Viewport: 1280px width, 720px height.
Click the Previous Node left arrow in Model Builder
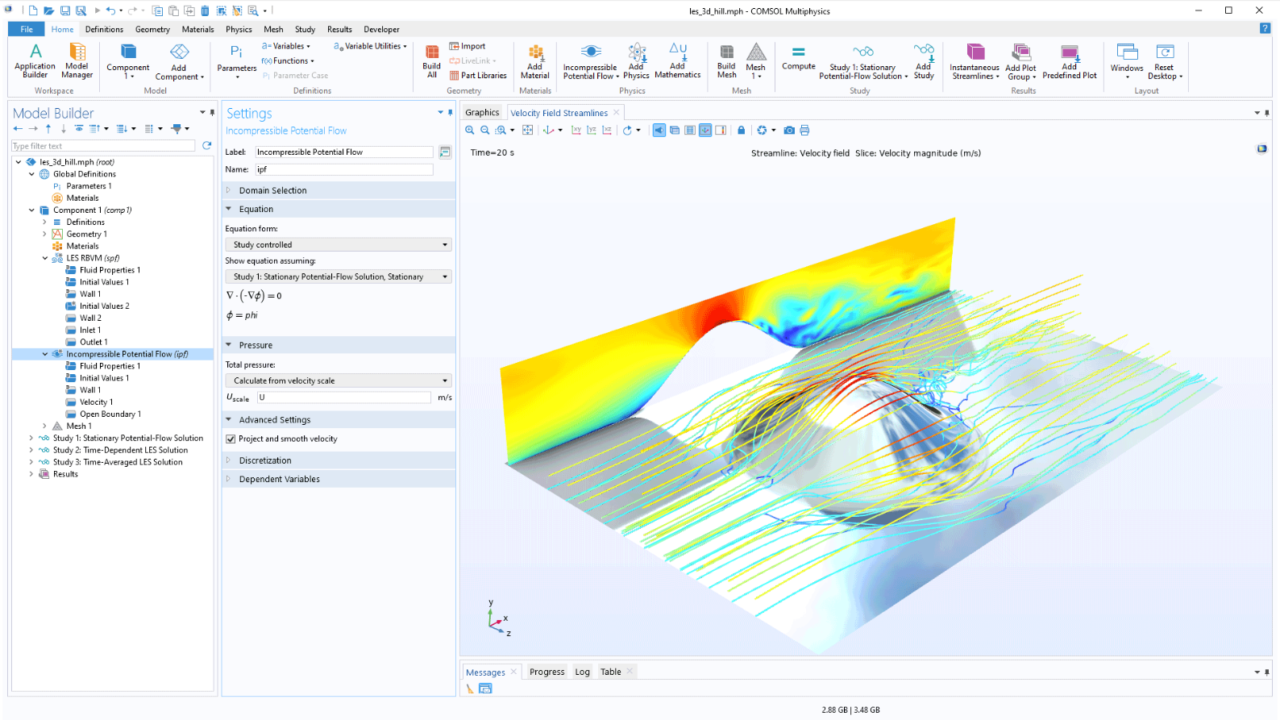click(x=18, y=129)
